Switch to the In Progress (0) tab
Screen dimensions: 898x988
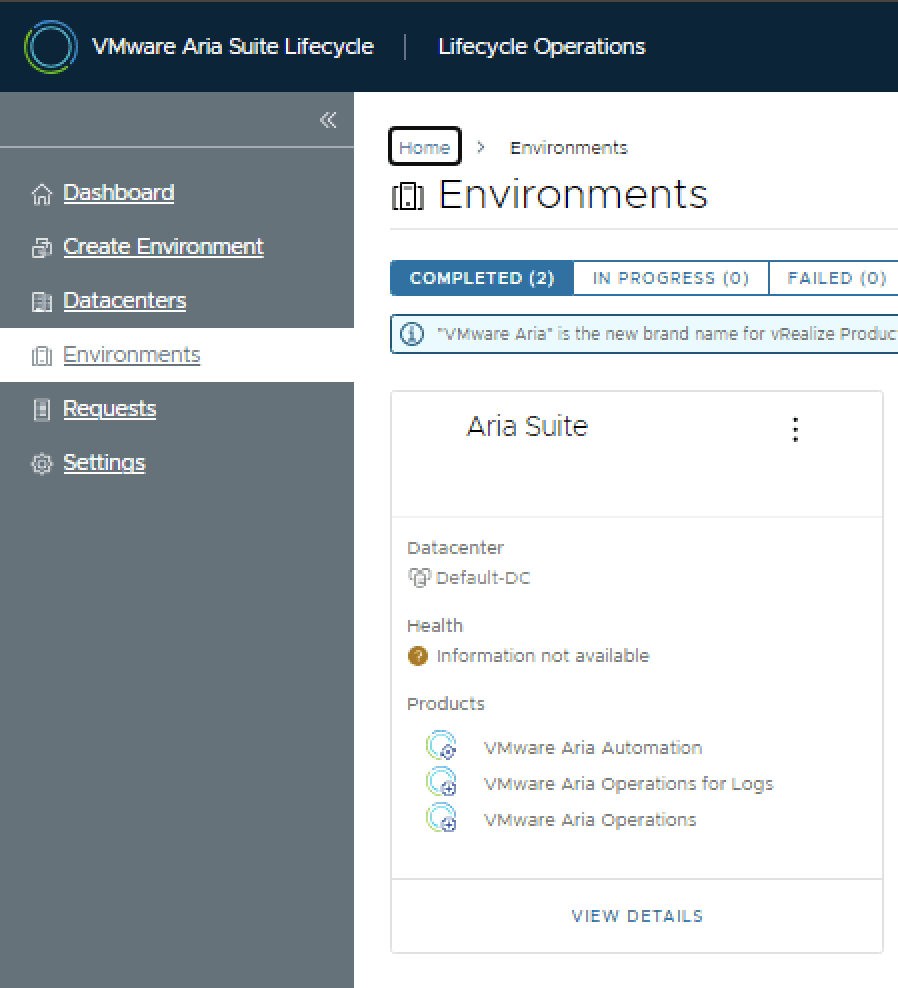coord(670,278)
